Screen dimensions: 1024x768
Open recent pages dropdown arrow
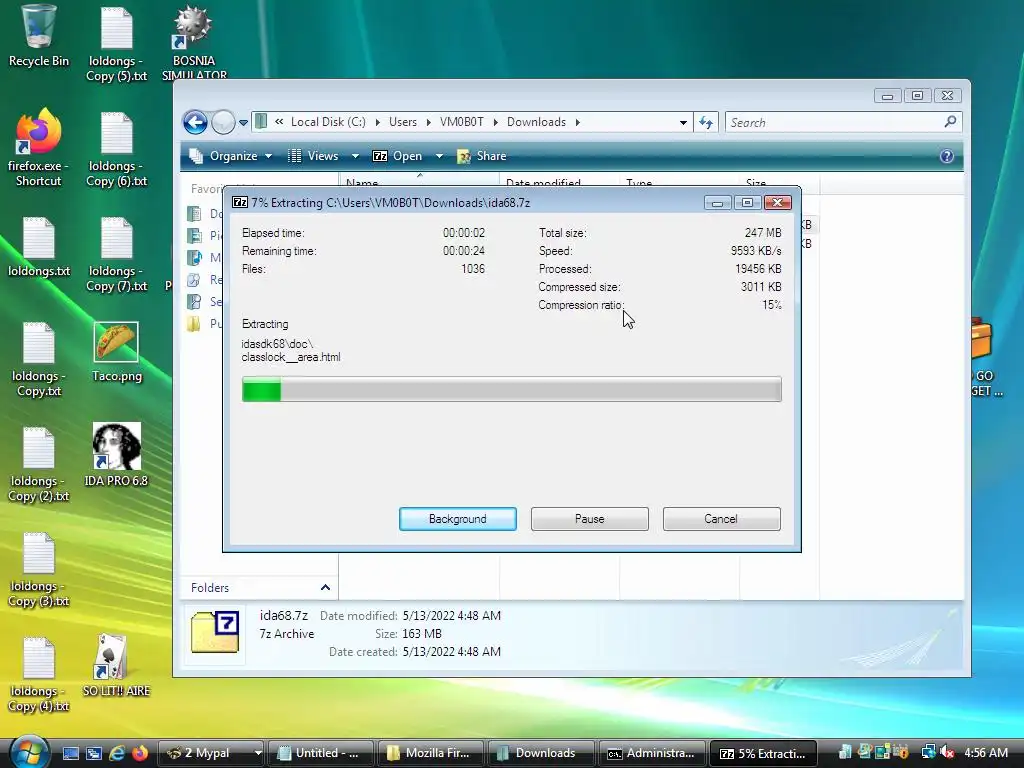coord(243,122)
